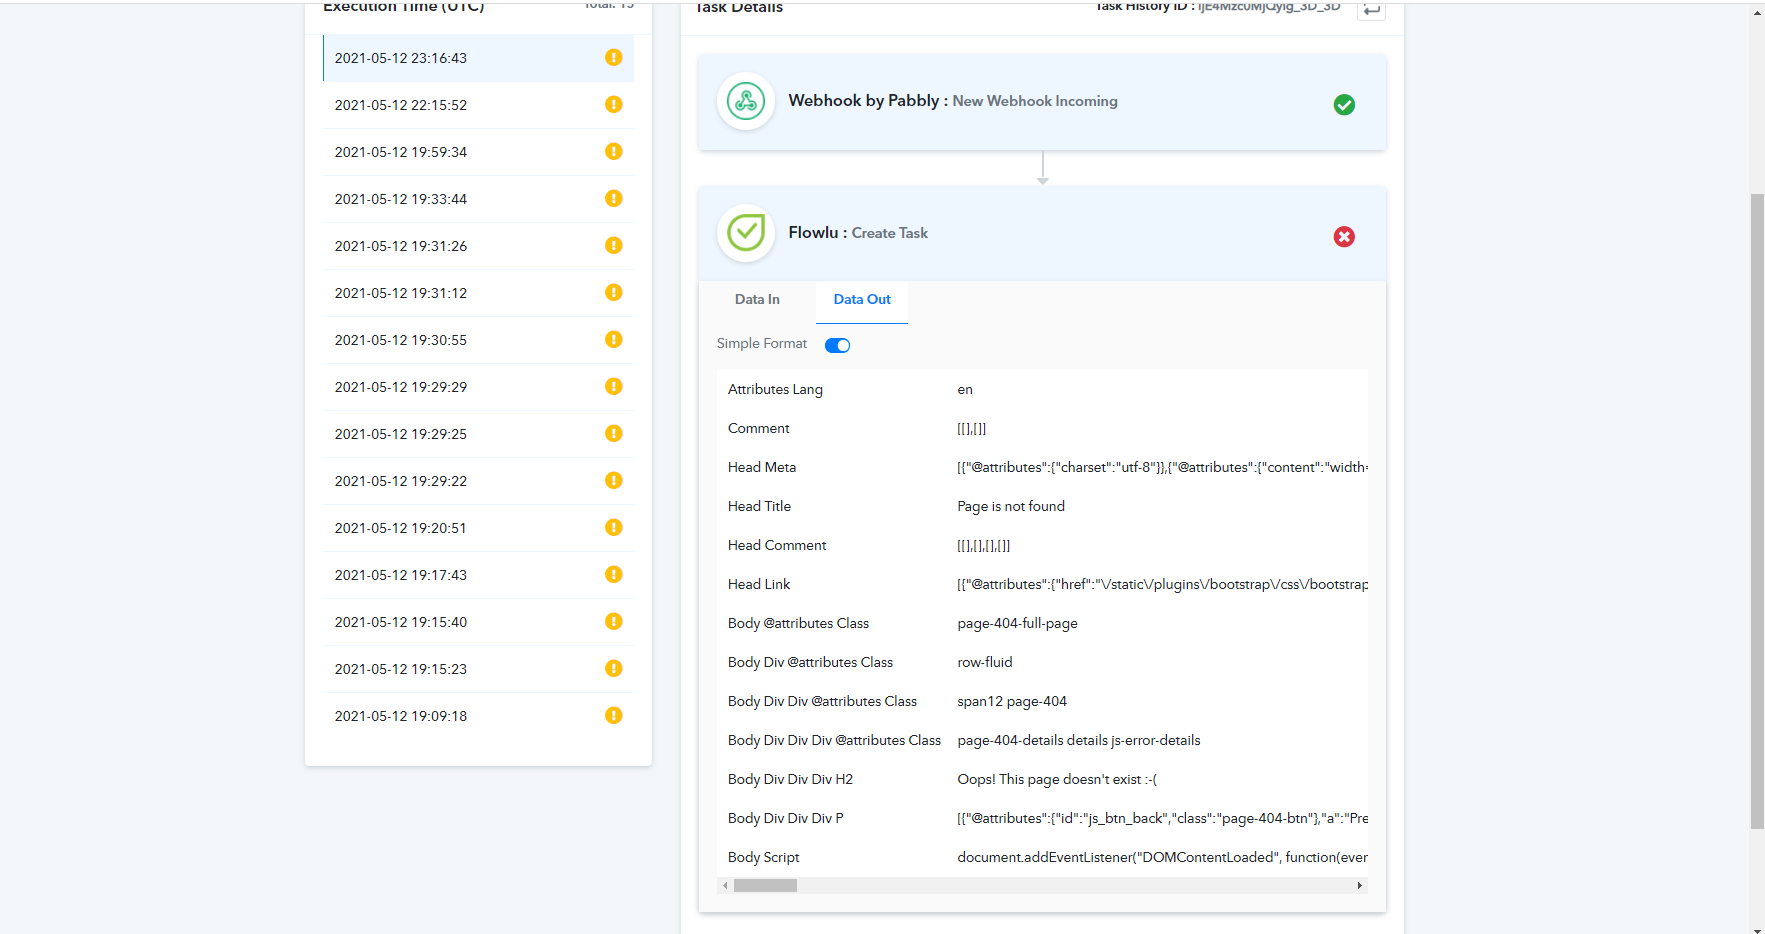Click the warning icon for 19:15:40 execution

coord(614,622)
